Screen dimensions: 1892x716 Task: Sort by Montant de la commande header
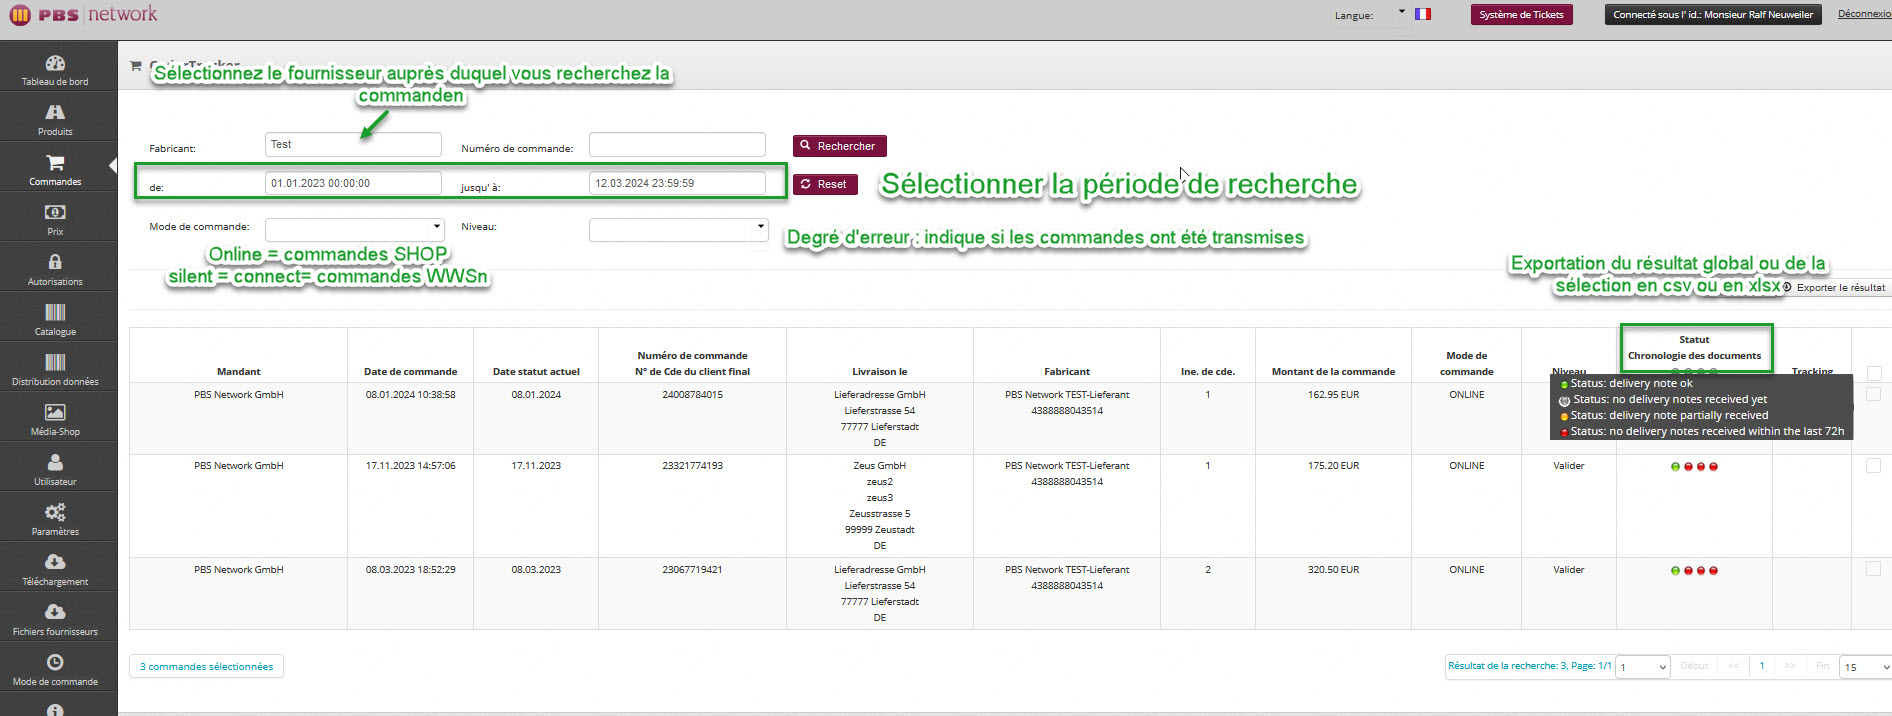[x=1333, y=371]
